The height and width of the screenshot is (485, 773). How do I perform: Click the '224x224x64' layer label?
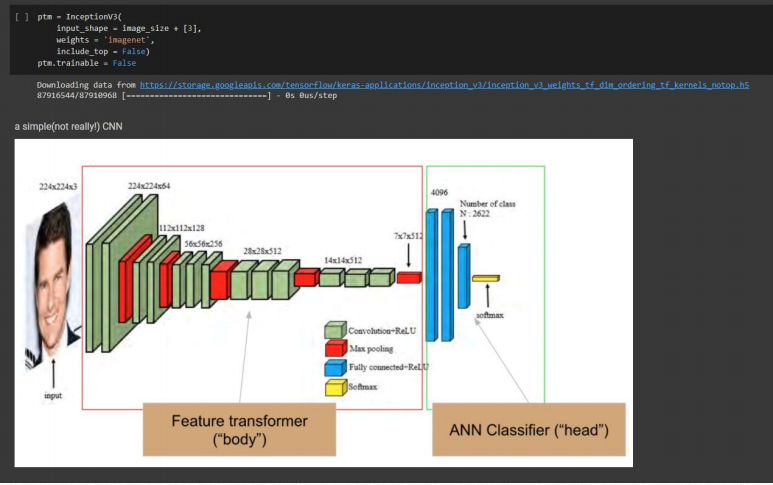[x=149, y=186]
